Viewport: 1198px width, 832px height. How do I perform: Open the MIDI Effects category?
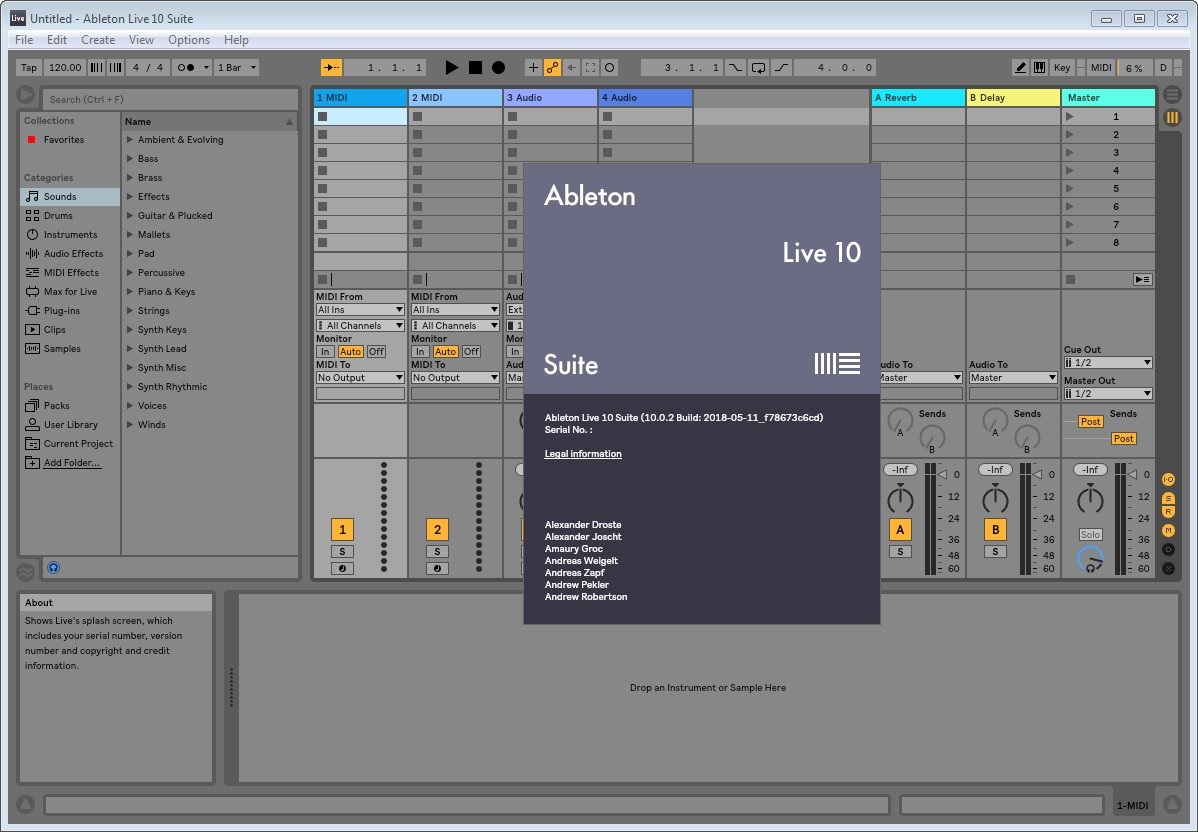tap(70, 273)
